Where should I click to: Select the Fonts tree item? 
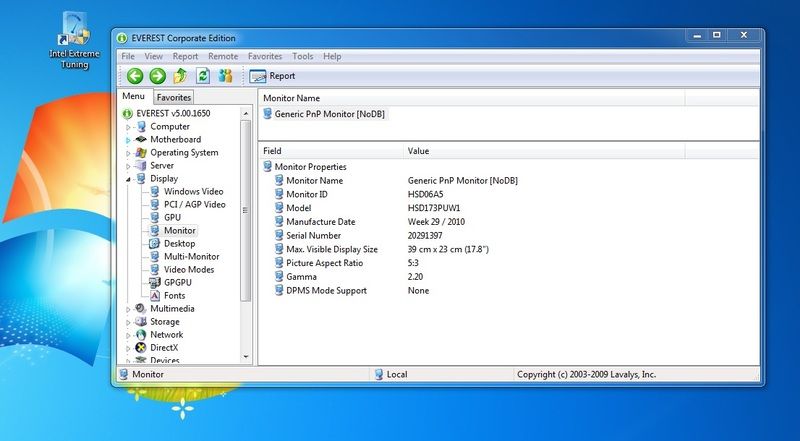coord(174,296)
